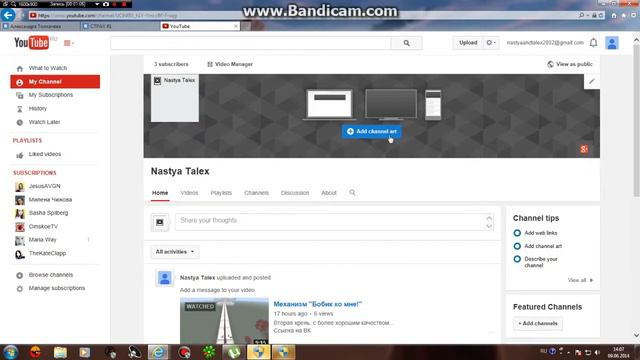Select Describe your channel tip circle
Screen dimensions: 640x360
pyautogui.click(x=517, y=259)
